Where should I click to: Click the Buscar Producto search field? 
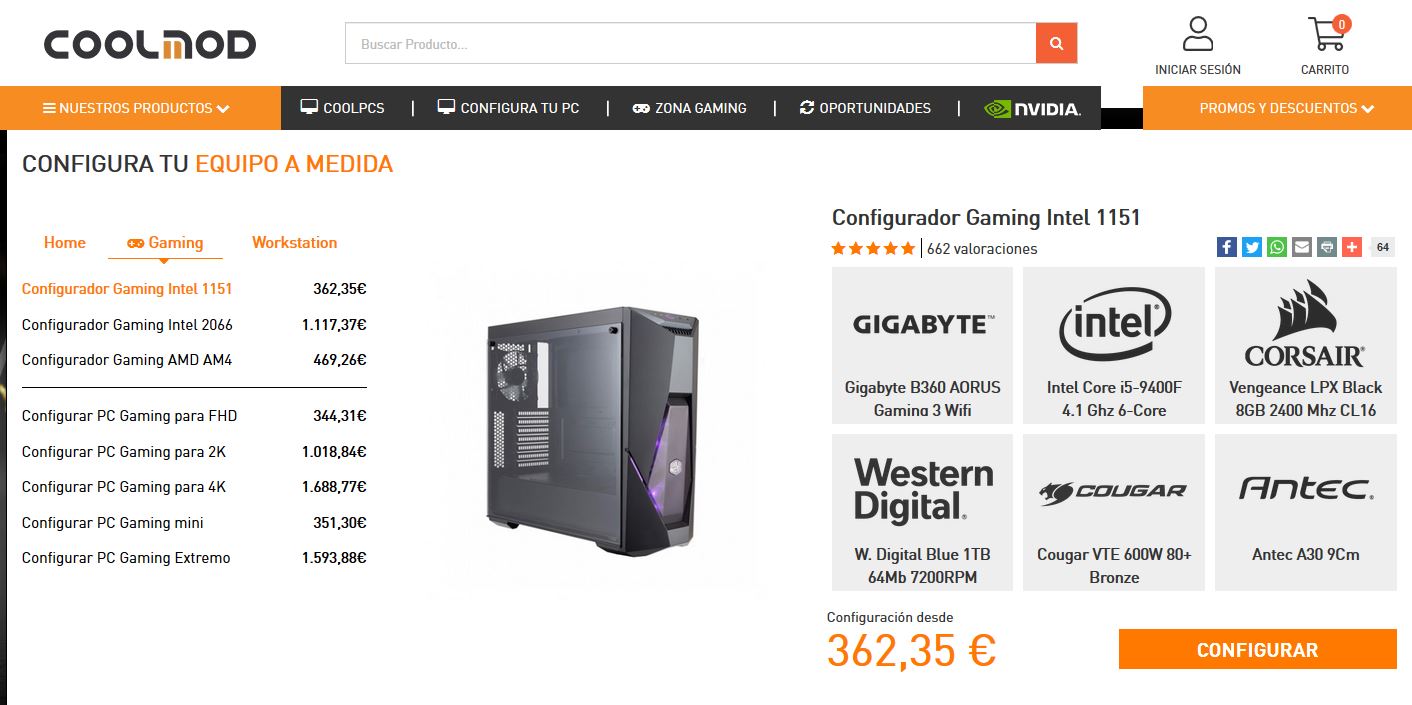(x=691, y=43)
